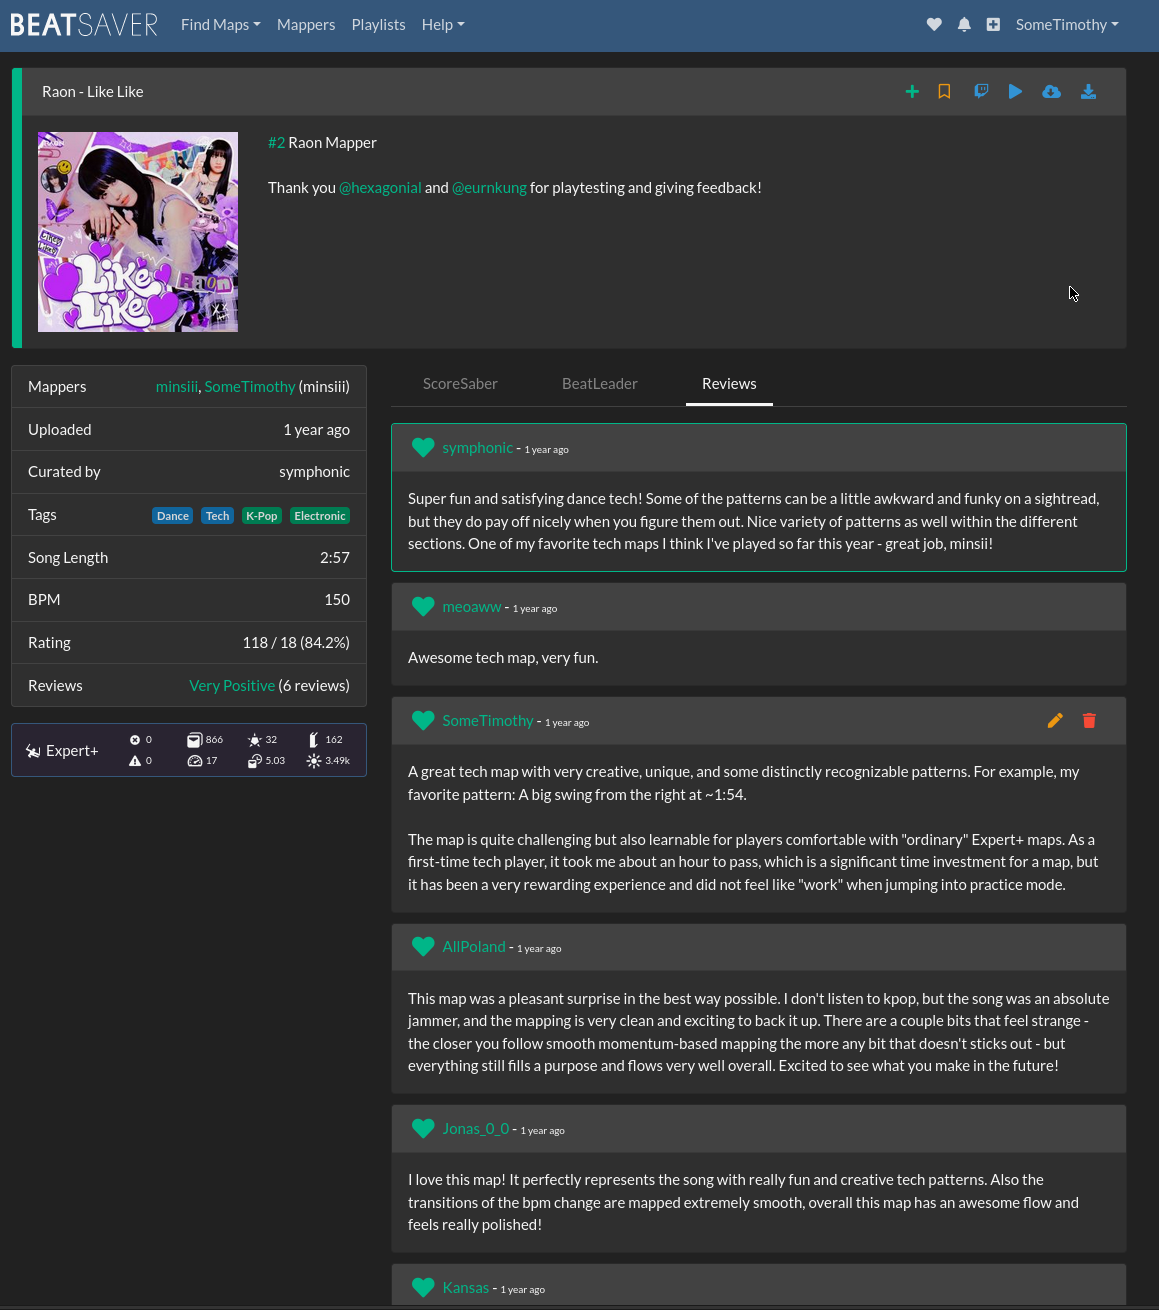Expand the SomeTimothy account menu
Image resolution: width=1159 pixels, height=1310 pixels.
1066,25
